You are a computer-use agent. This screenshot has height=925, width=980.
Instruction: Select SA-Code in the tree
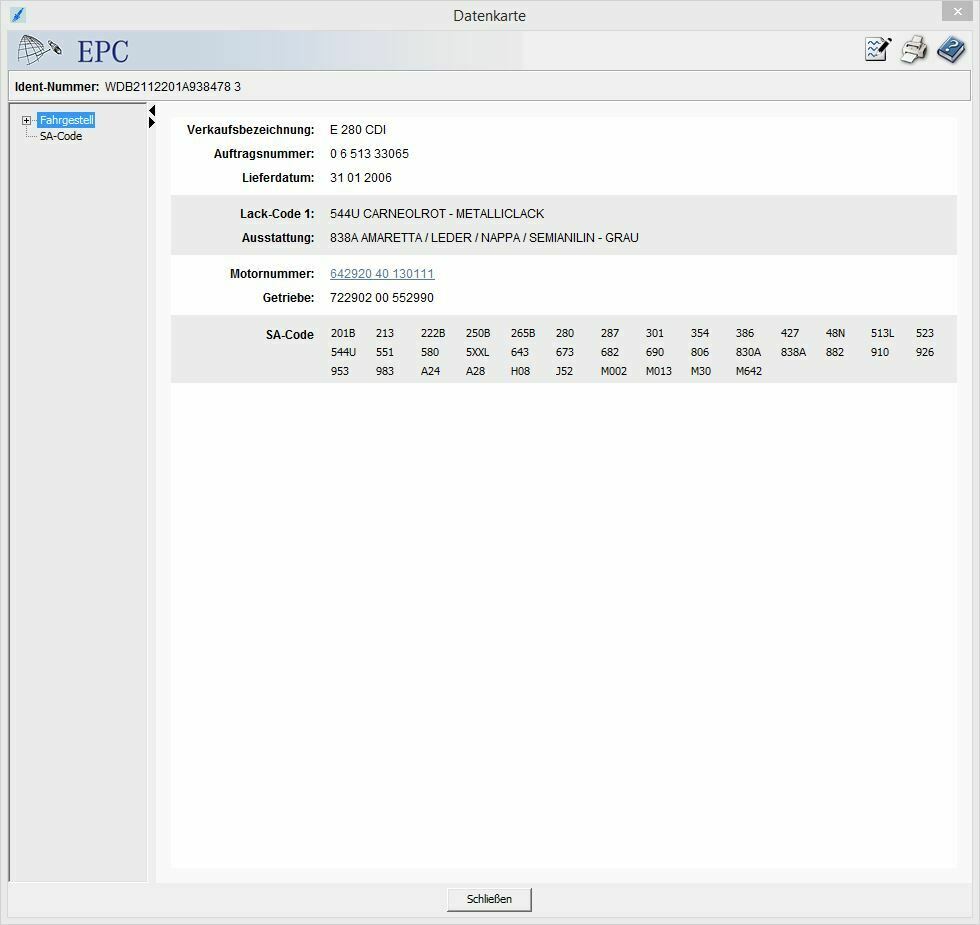click(61, 136)
